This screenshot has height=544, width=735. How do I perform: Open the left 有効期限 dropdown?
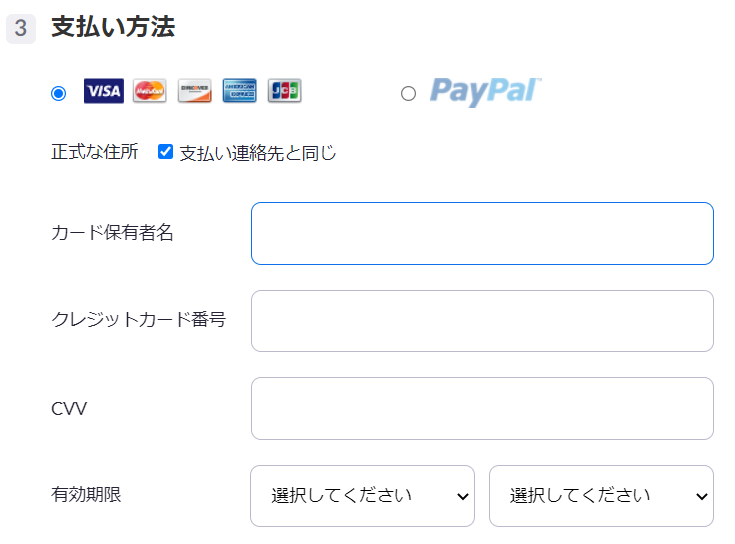pyautogui.click(x=362, y=496)
